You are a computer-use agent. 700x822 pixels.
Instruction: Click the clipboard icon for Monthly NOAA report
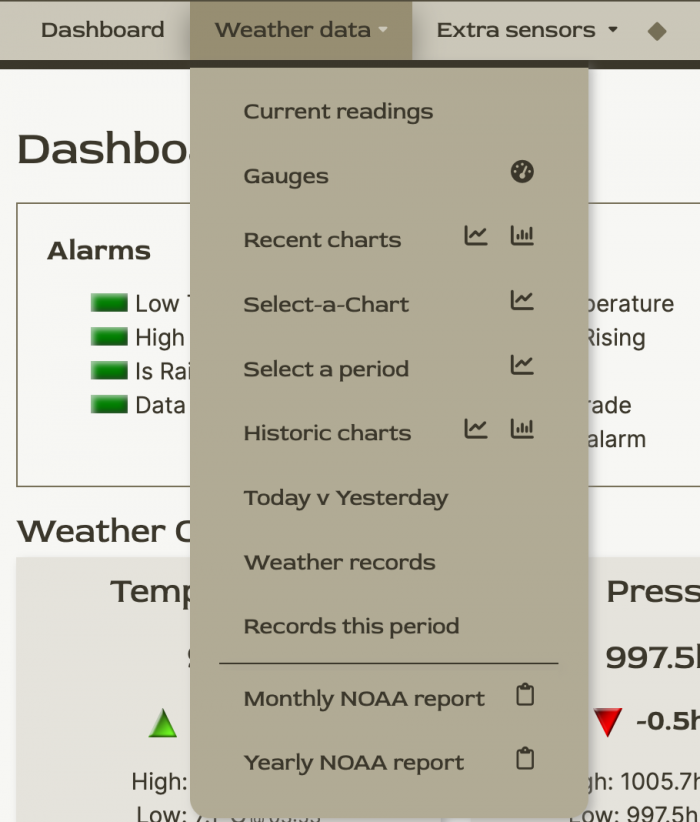524,696
